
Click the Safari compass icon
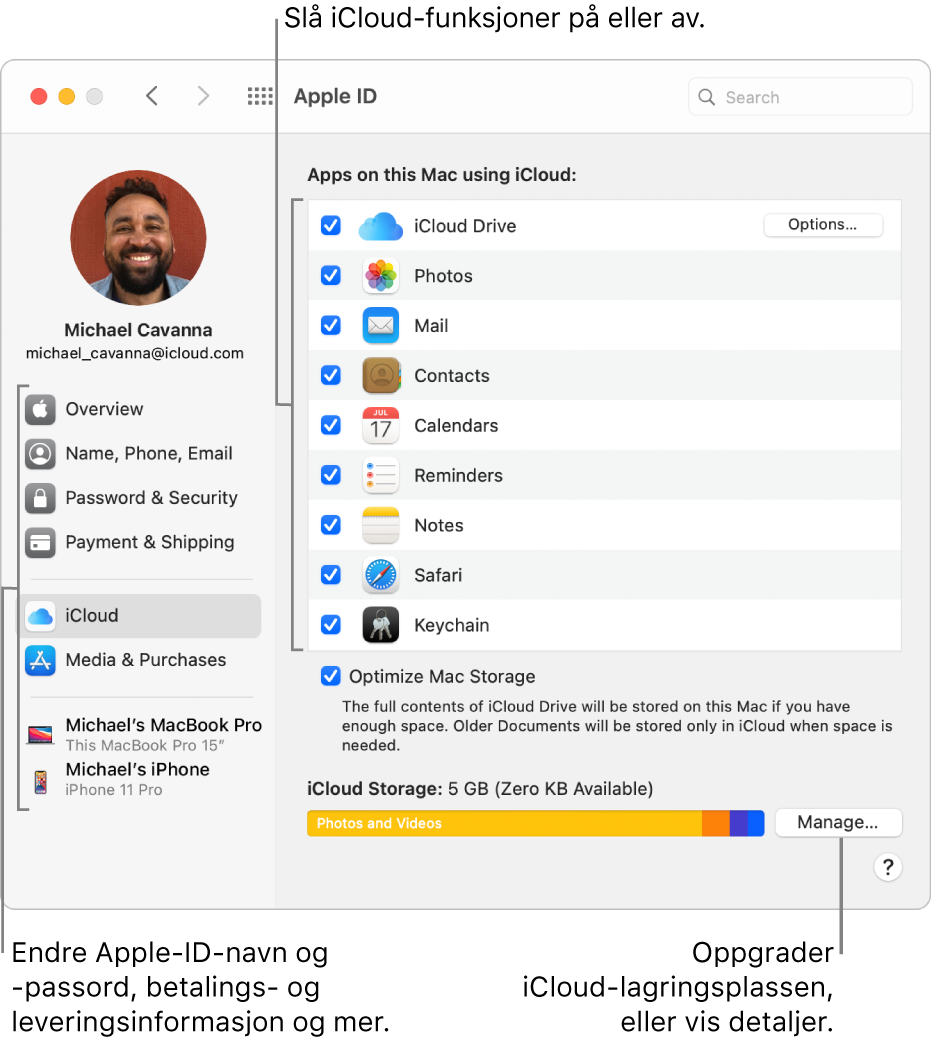[380, 575]
